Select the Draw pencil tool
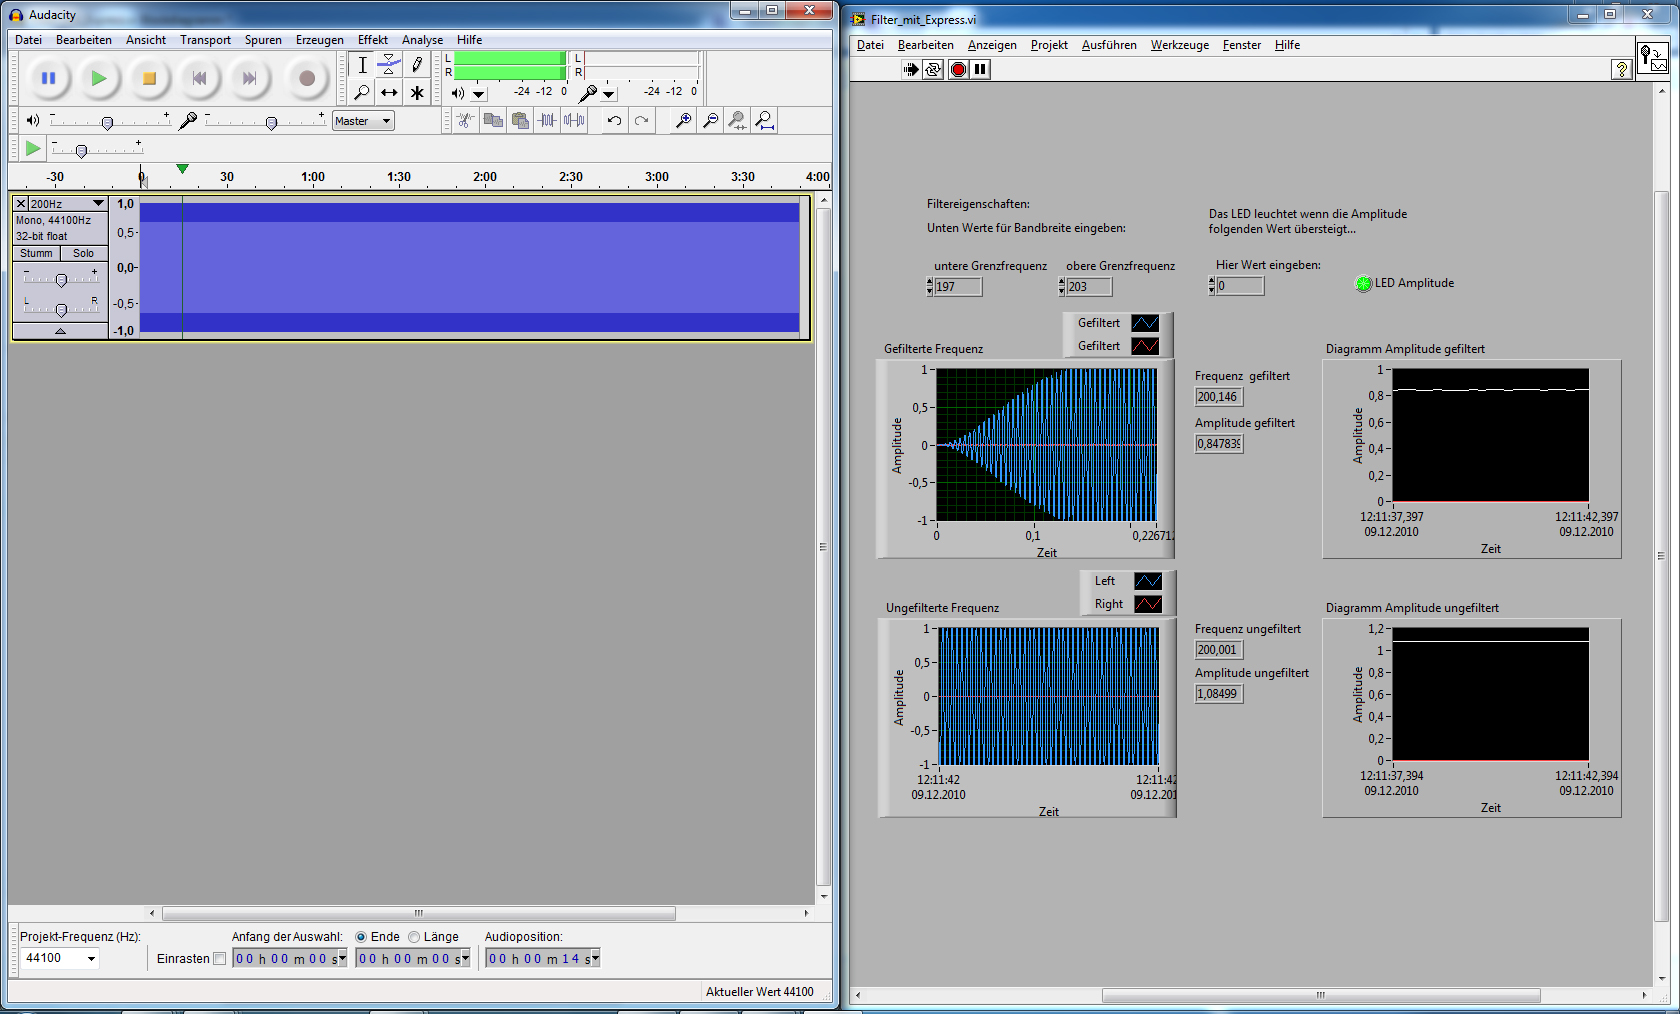Viewport: 1680px width, 1014px height. tap(417, 65)
